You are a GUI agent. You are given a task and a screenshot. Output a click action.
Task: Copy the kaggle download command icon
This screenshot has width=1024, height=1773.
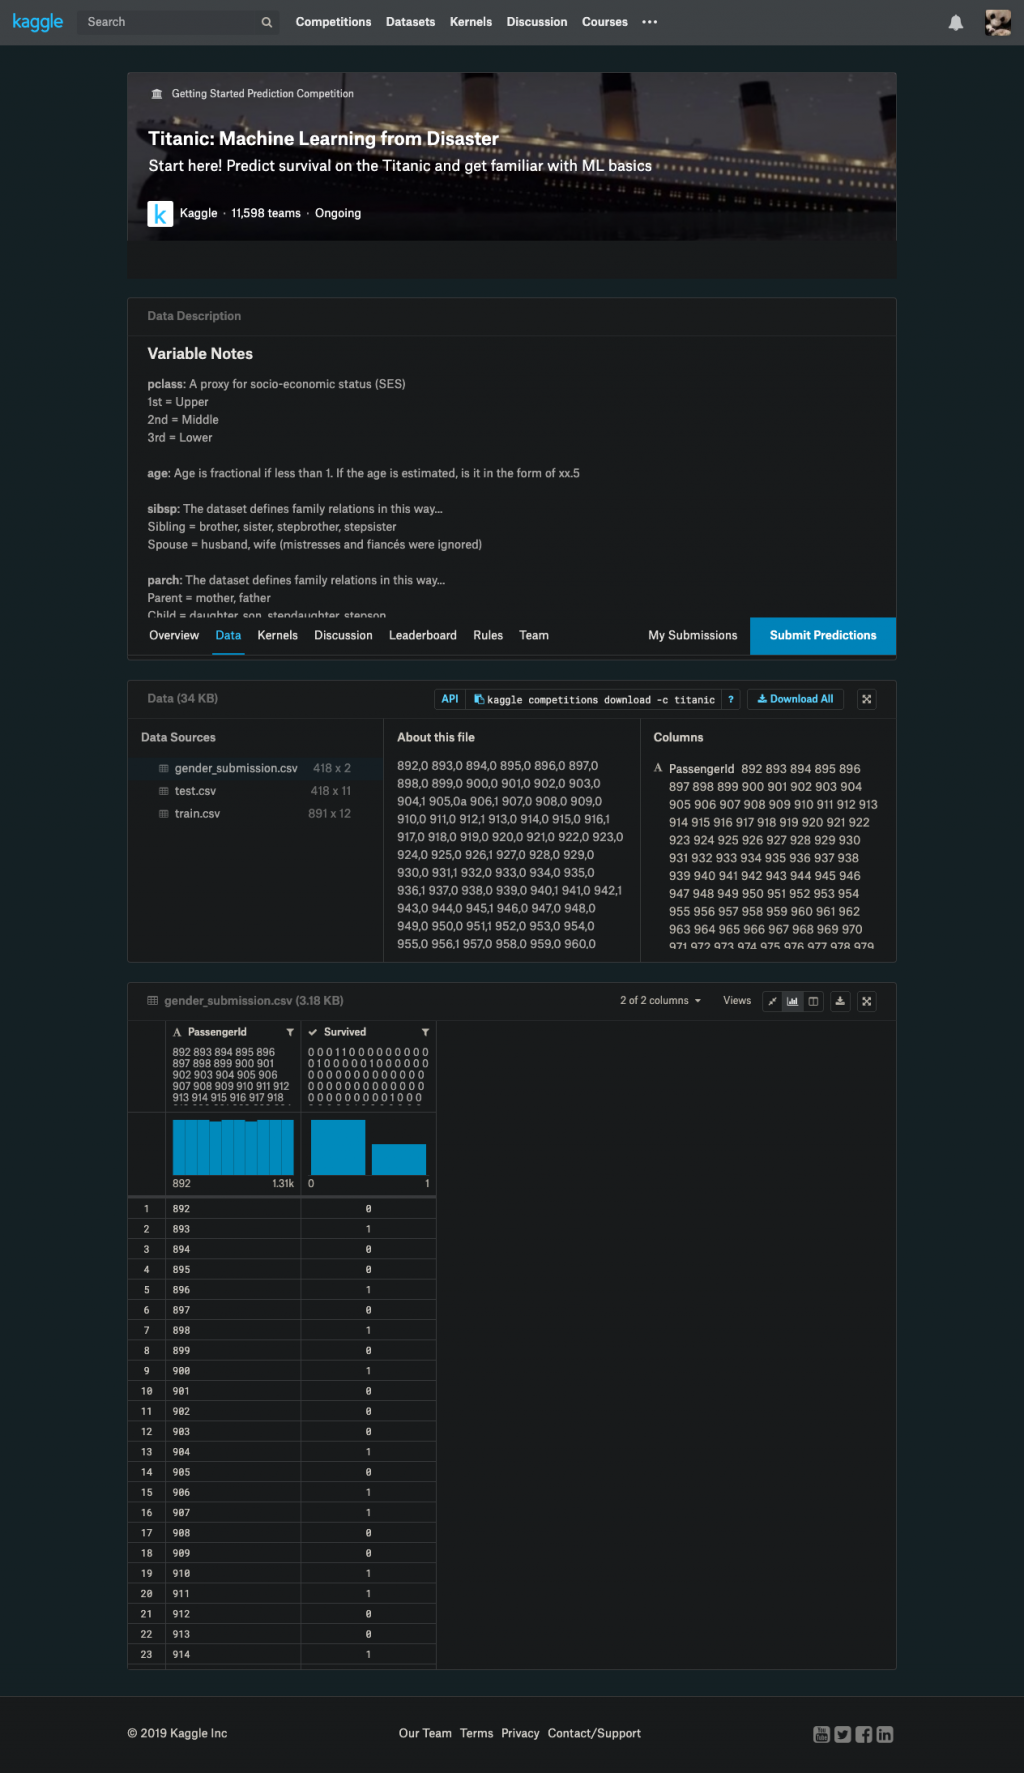pos(479,700)
